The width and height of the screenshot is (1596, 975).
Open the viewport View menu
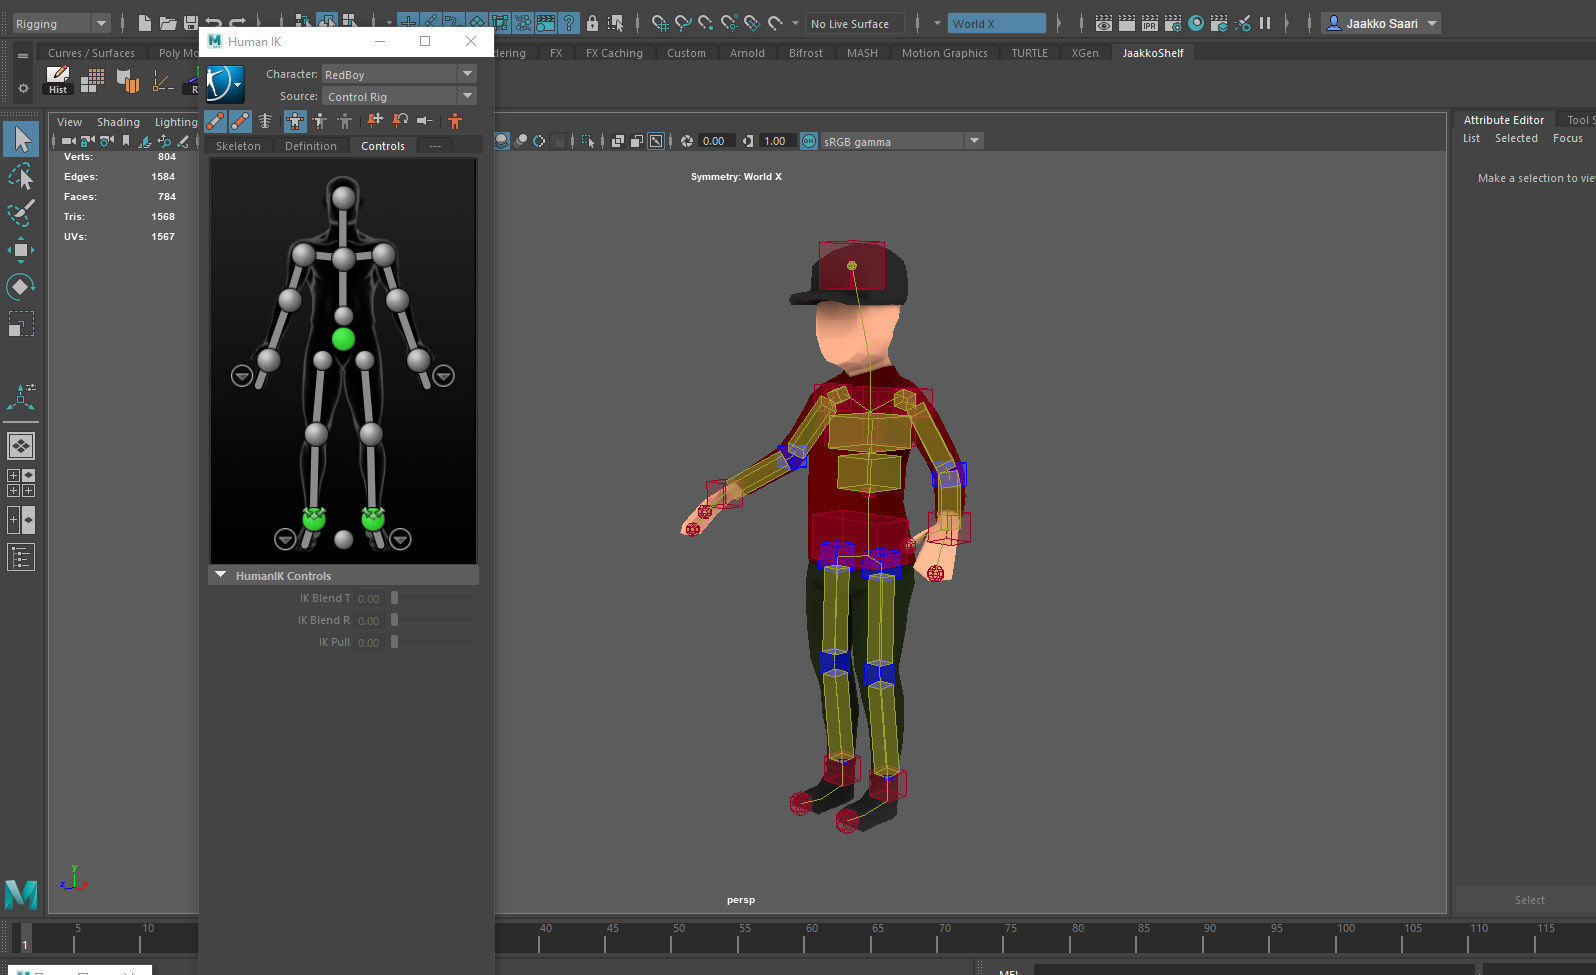[x=69, y=122]
